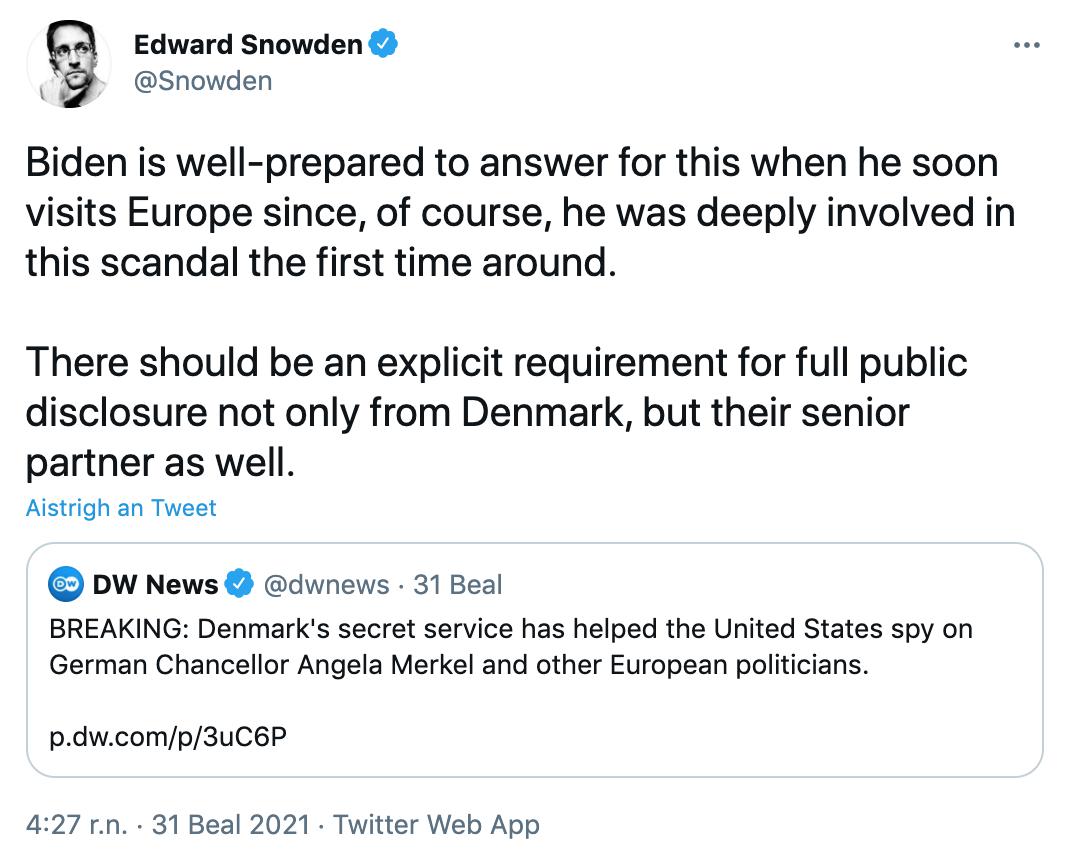Click the DW logo avatar in quoted tweet
The height and width of the screenshot is (858, 1070).
coord(66,584)
